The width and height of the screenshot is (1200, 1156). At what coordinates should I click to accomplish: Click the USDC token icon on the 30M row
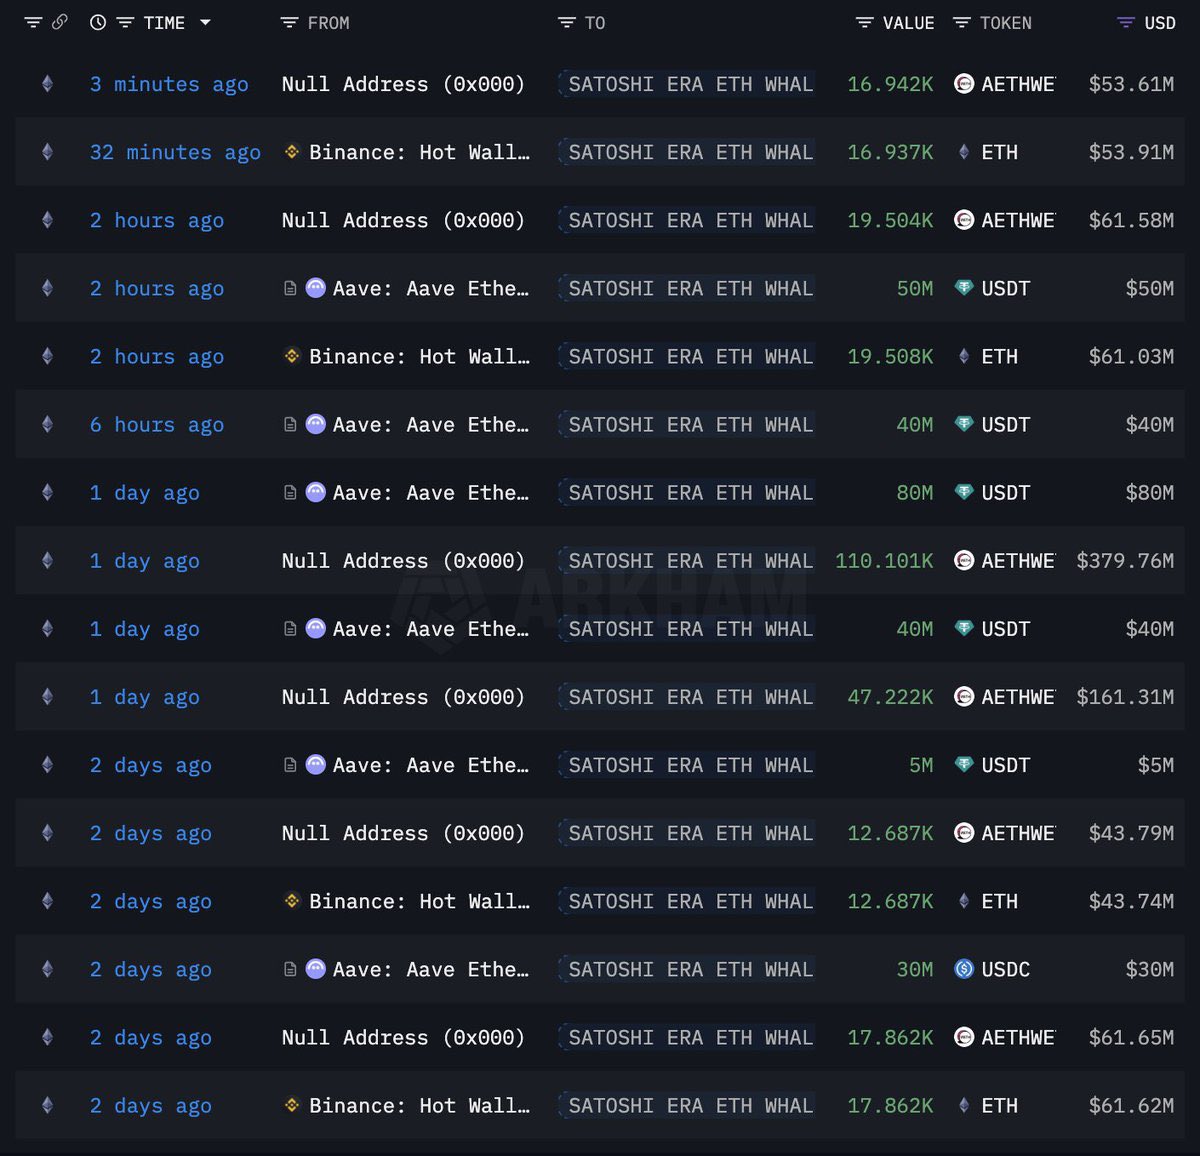point(963,969)
